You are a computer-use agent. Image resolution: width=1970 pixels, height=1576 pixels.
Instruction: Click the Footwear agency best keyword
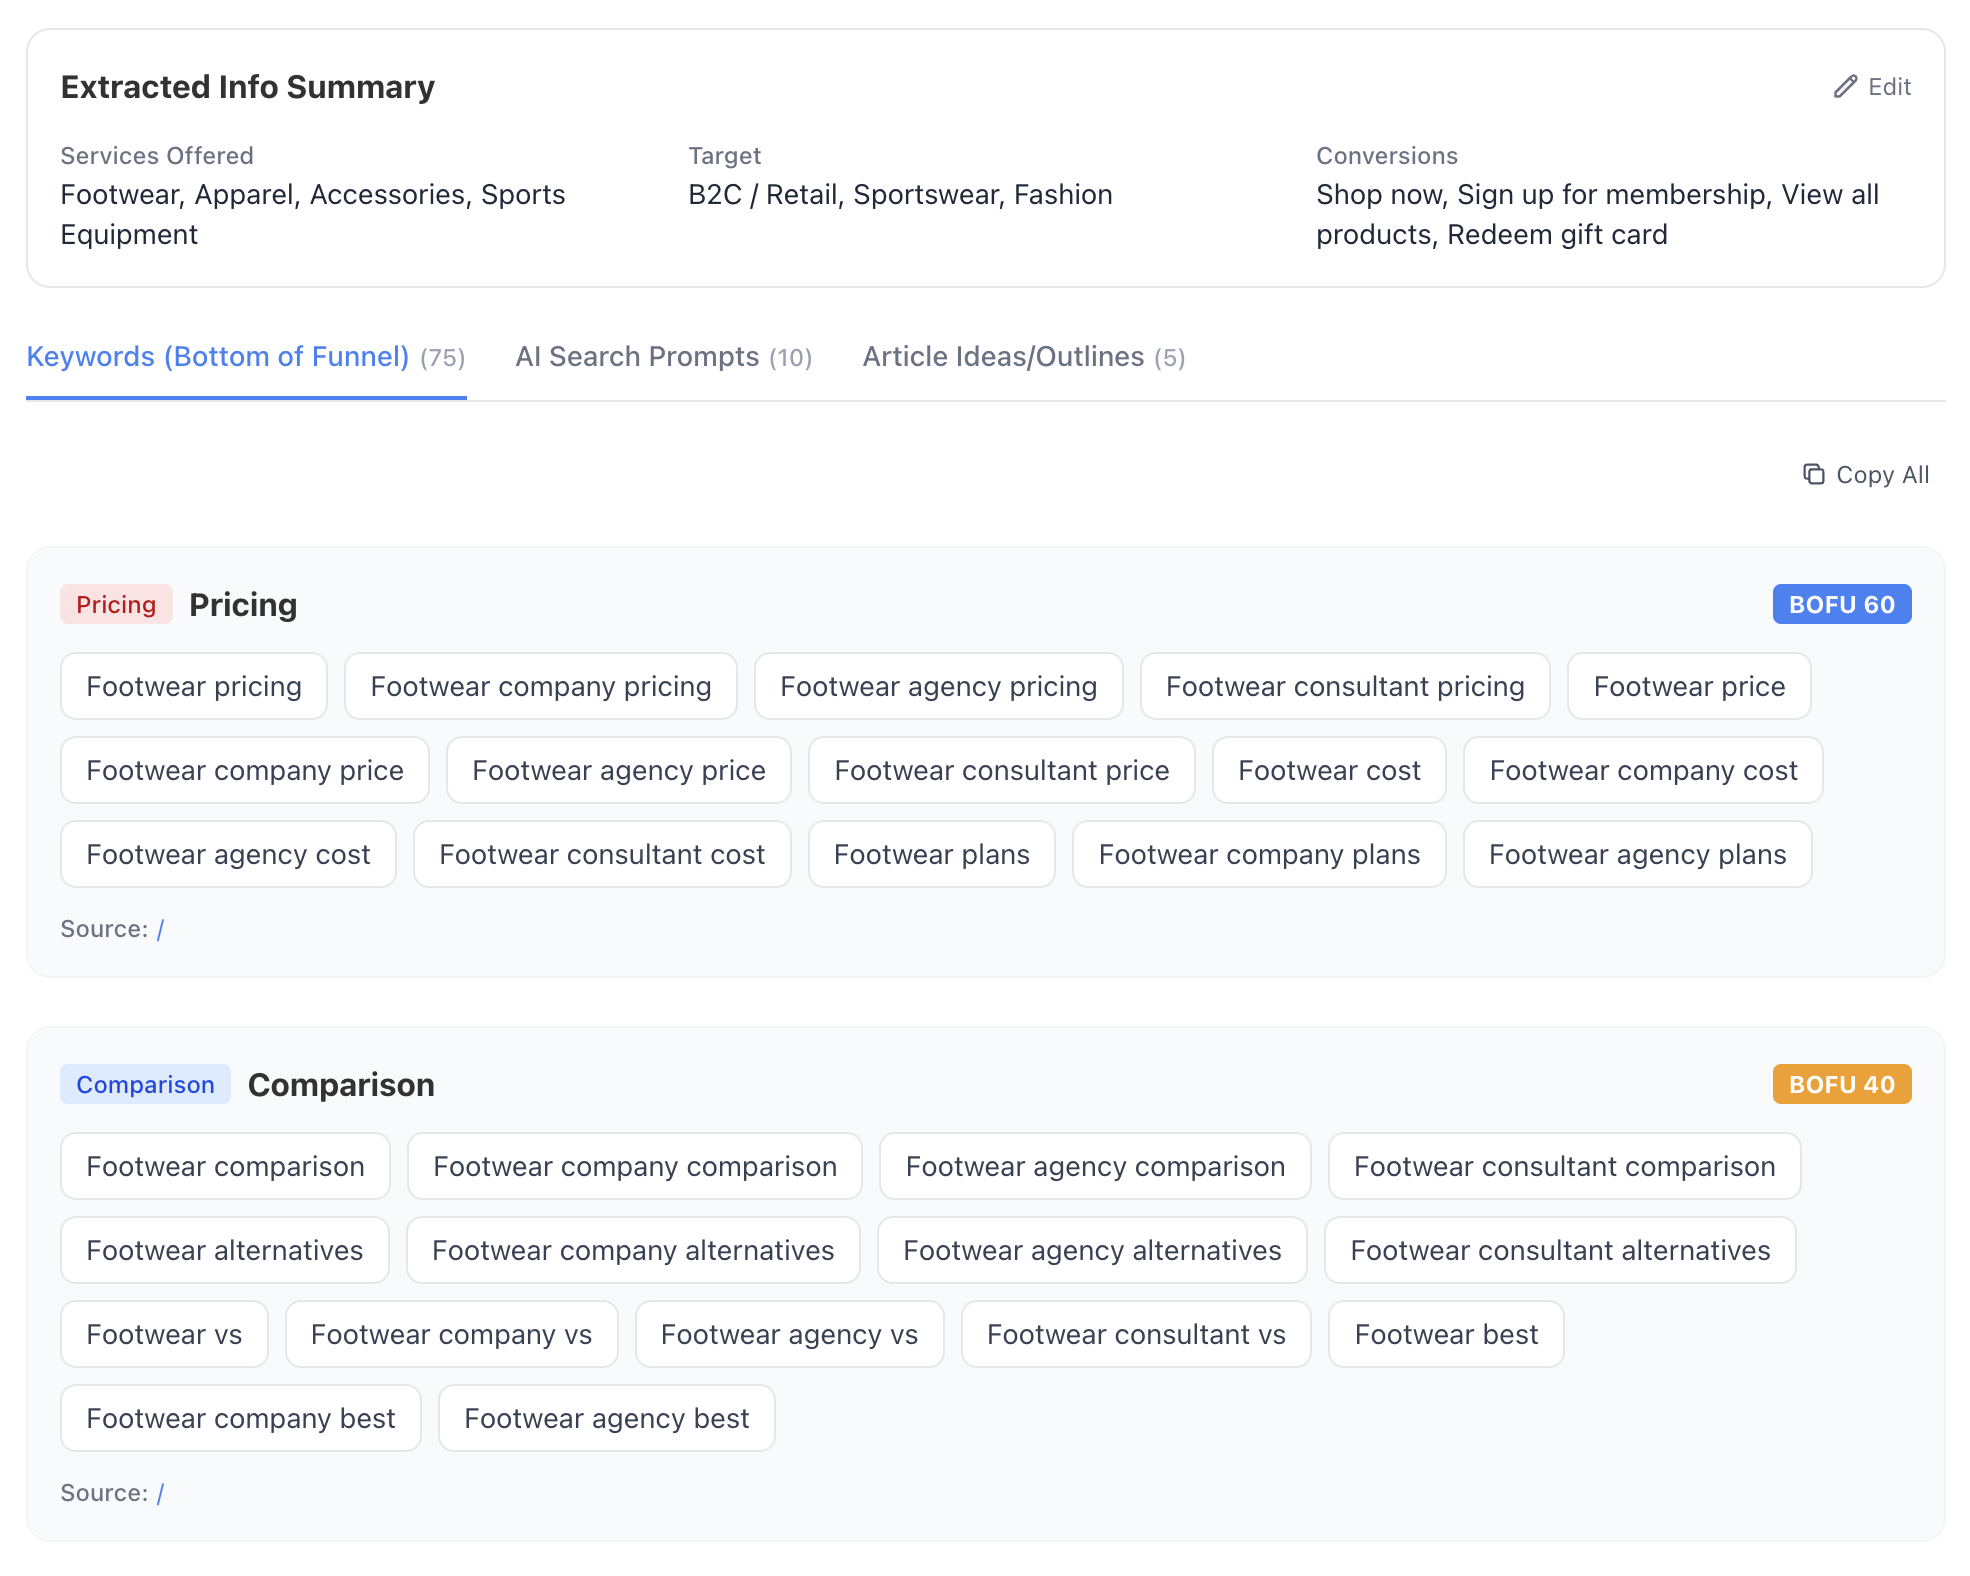(606, 1418)
